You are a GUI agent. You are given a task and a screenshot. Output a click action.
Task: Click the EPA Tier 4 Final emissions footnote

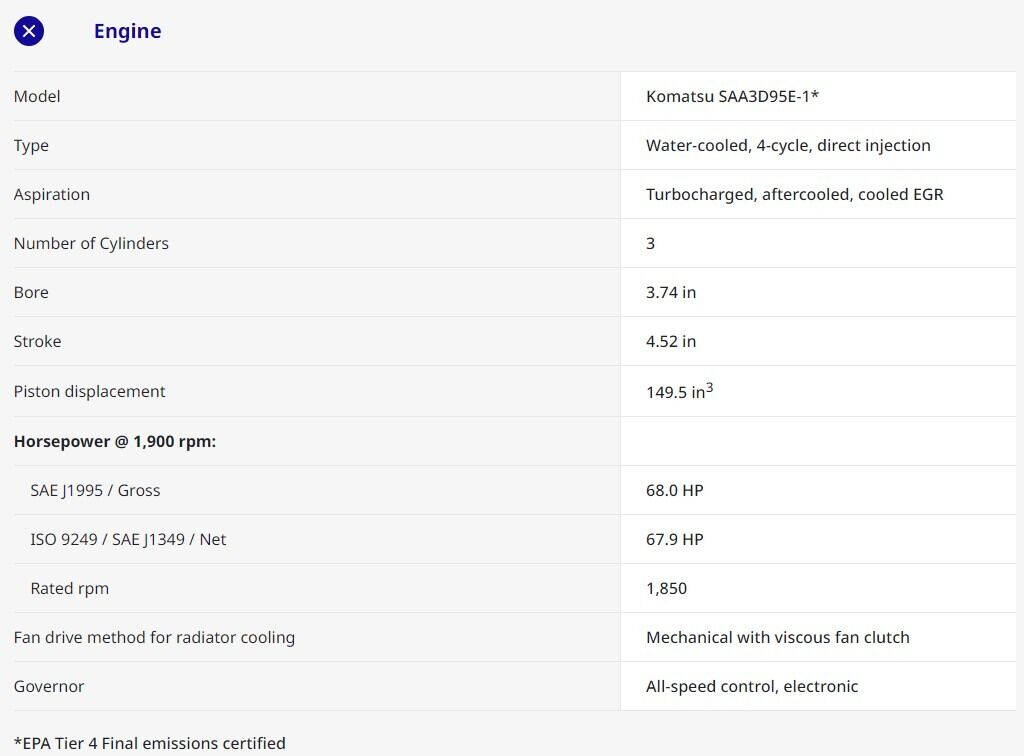pyautogui.click(x=149, y=743)
